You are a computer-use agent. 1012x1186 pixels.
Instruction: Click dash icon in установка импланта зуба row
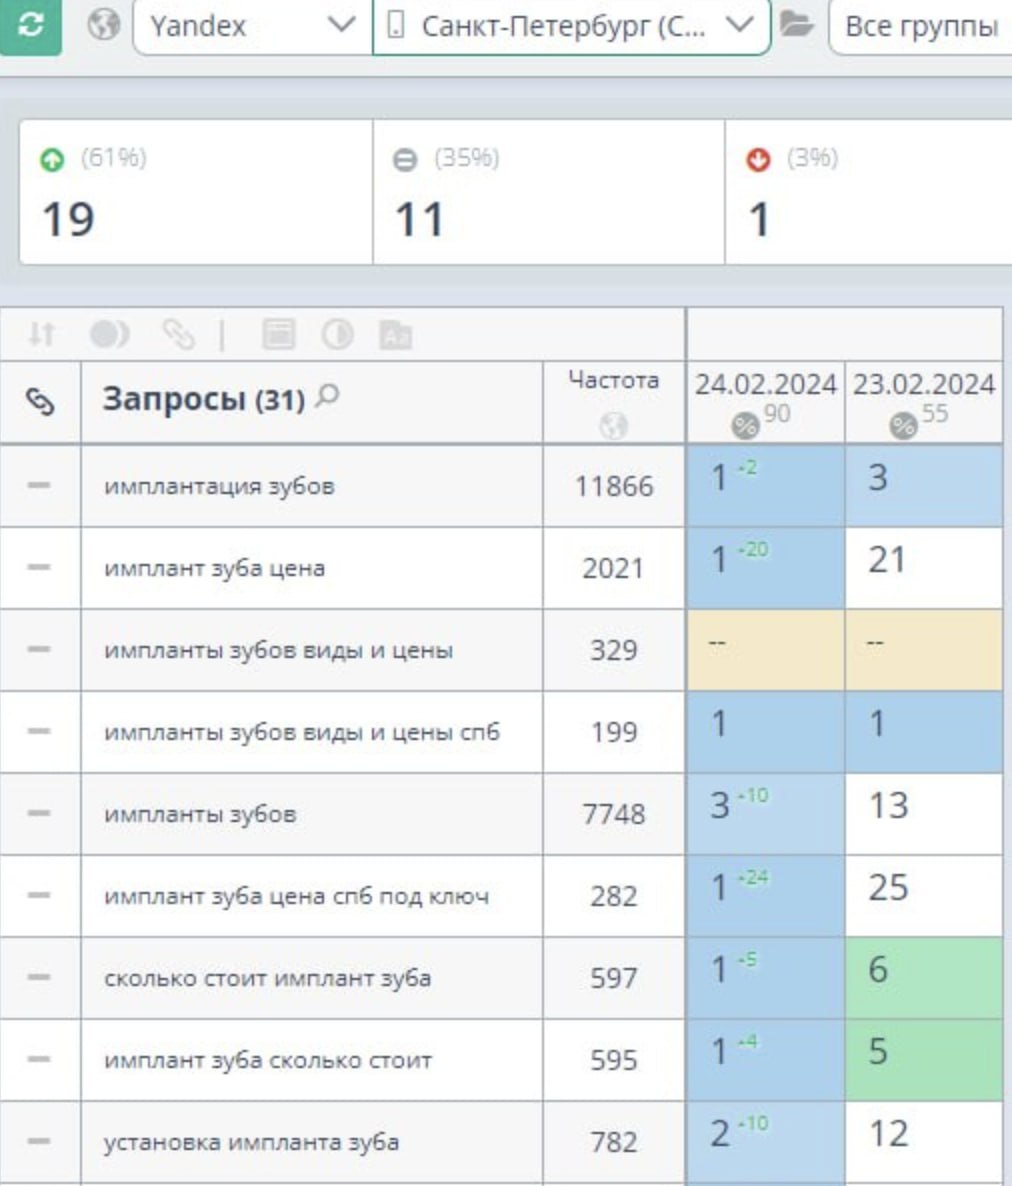pyautogui.click(x=39, y=1141)
